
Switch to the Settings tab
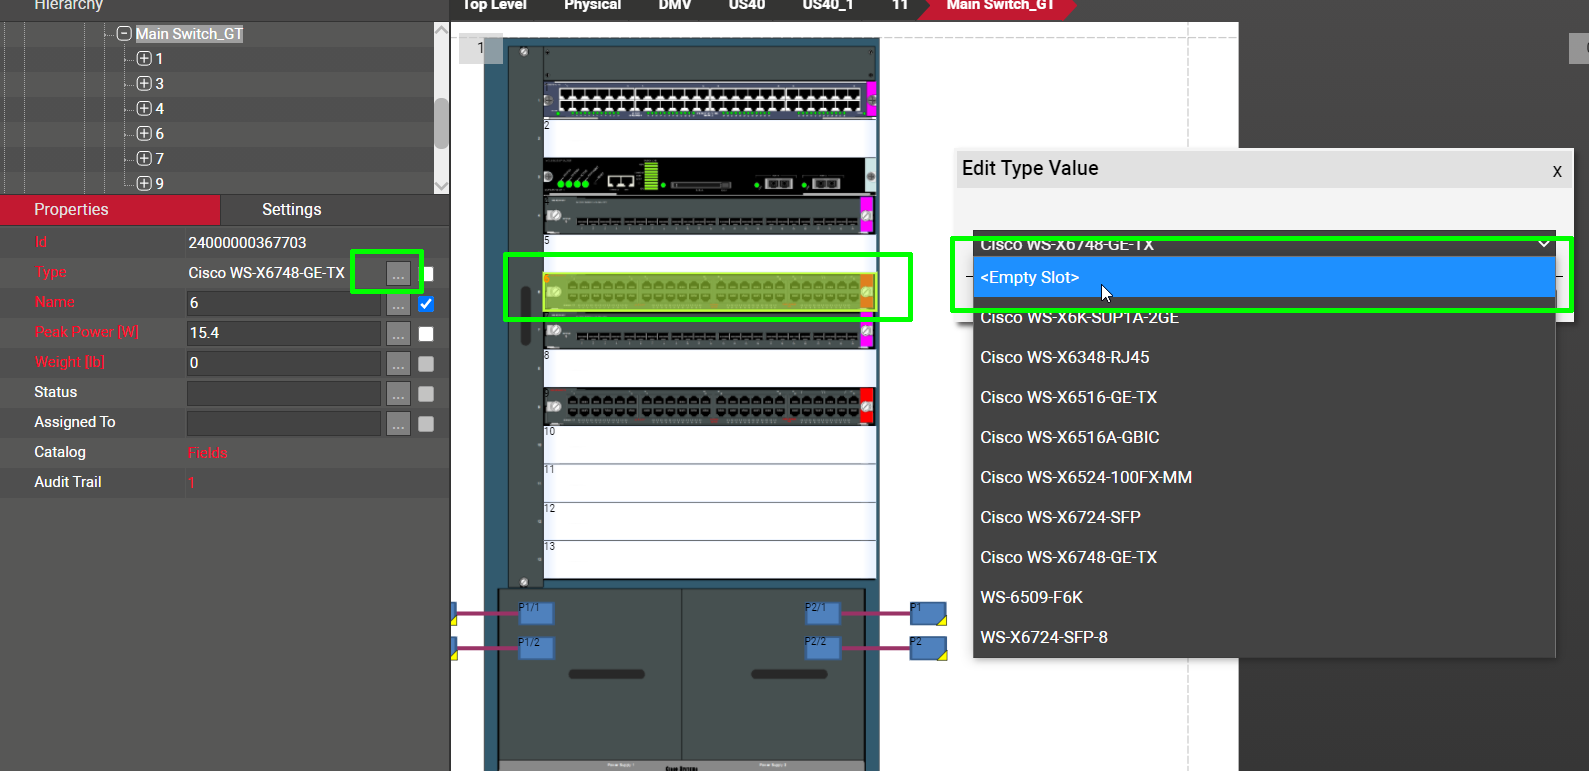point(291,210)
